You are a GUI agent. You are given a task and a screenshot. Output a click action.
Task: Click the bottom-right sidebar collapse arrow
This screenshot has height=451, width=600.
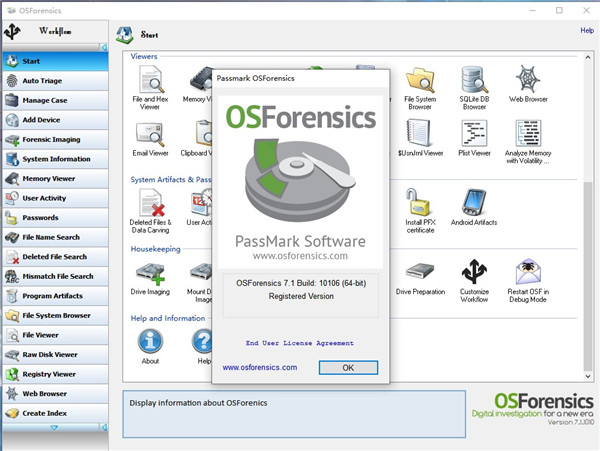(x=104, y=427)
